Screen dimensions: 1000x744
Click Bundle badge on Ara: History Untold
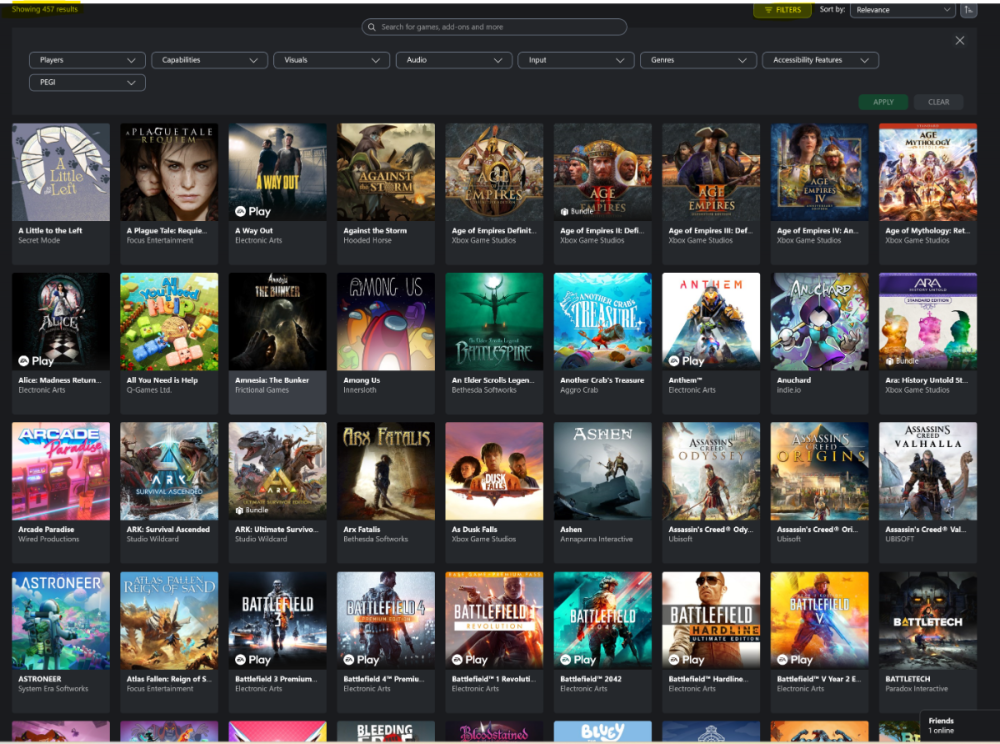[x=901, y=361]
